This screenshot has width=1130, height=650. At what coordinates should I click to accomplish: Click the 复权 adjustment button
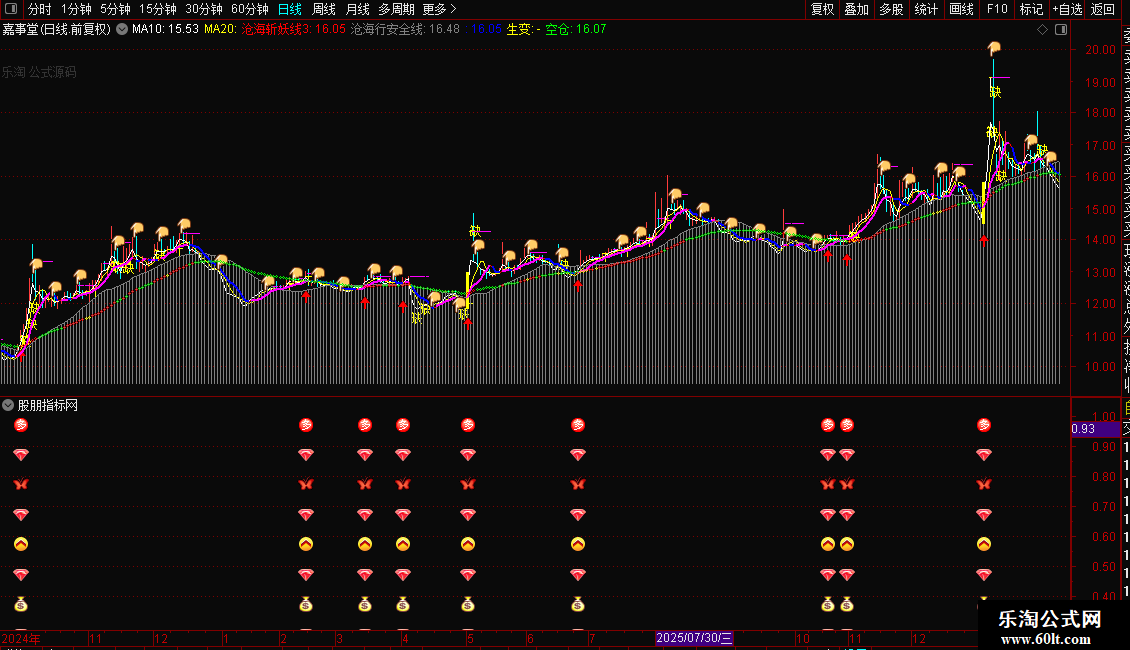coord(822,9)
